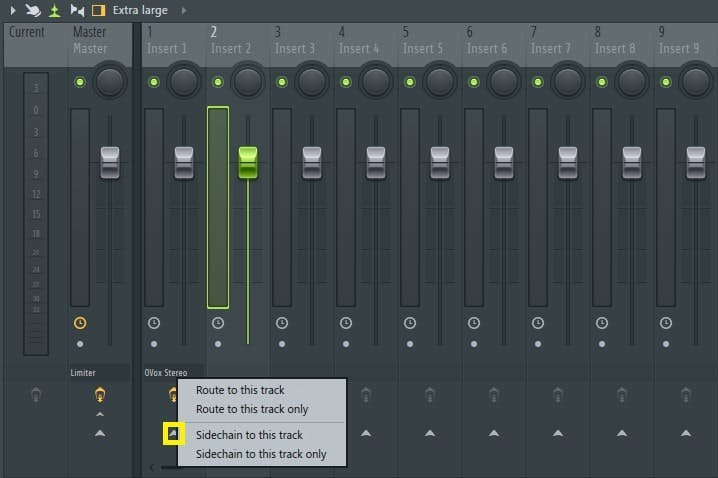Mute Insert 9 using its green LED
718x478 pixels.
[x=666, y=82]
